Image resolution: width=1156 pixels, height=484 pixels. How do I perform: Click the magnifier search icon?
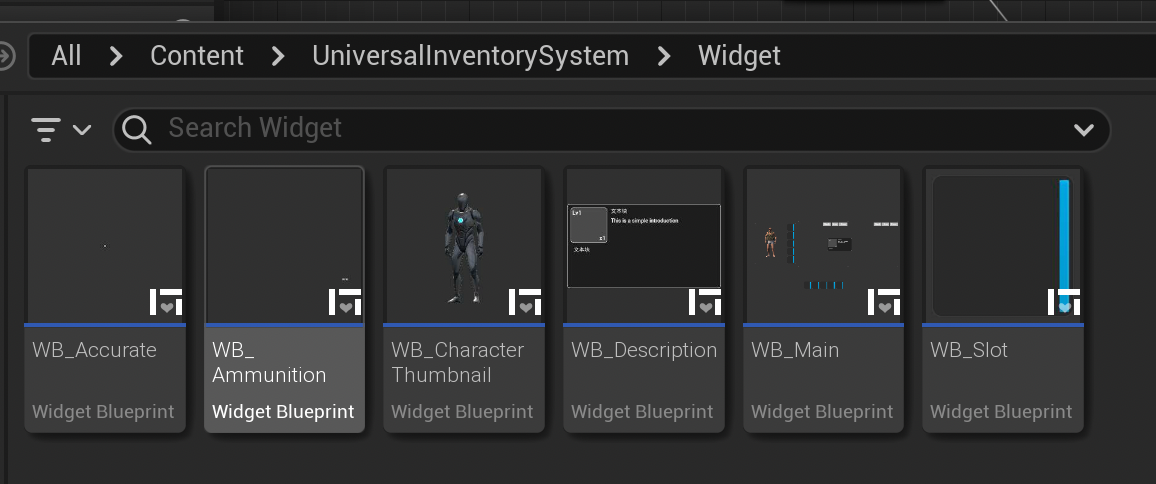click(x=137, y=129)
